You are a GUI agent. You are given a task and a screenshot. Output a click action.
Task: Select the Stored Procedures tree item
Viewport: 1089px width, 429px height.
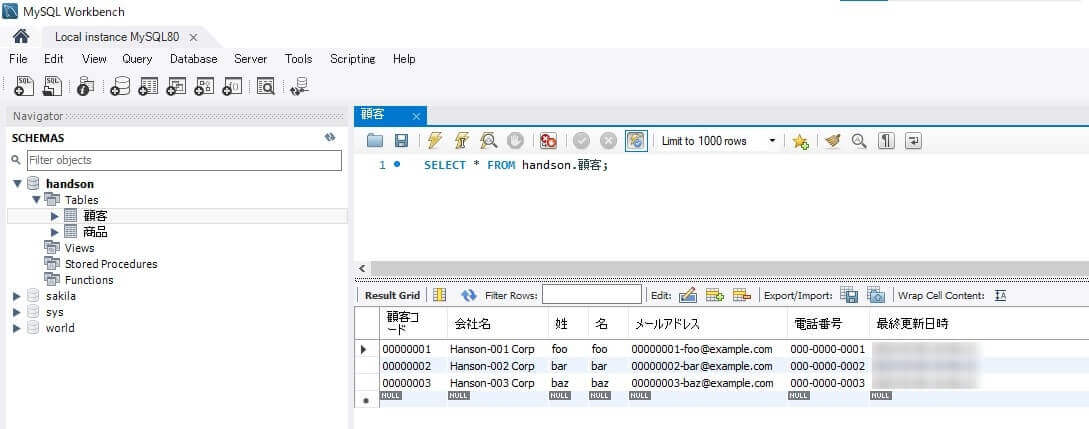point(111,264)
